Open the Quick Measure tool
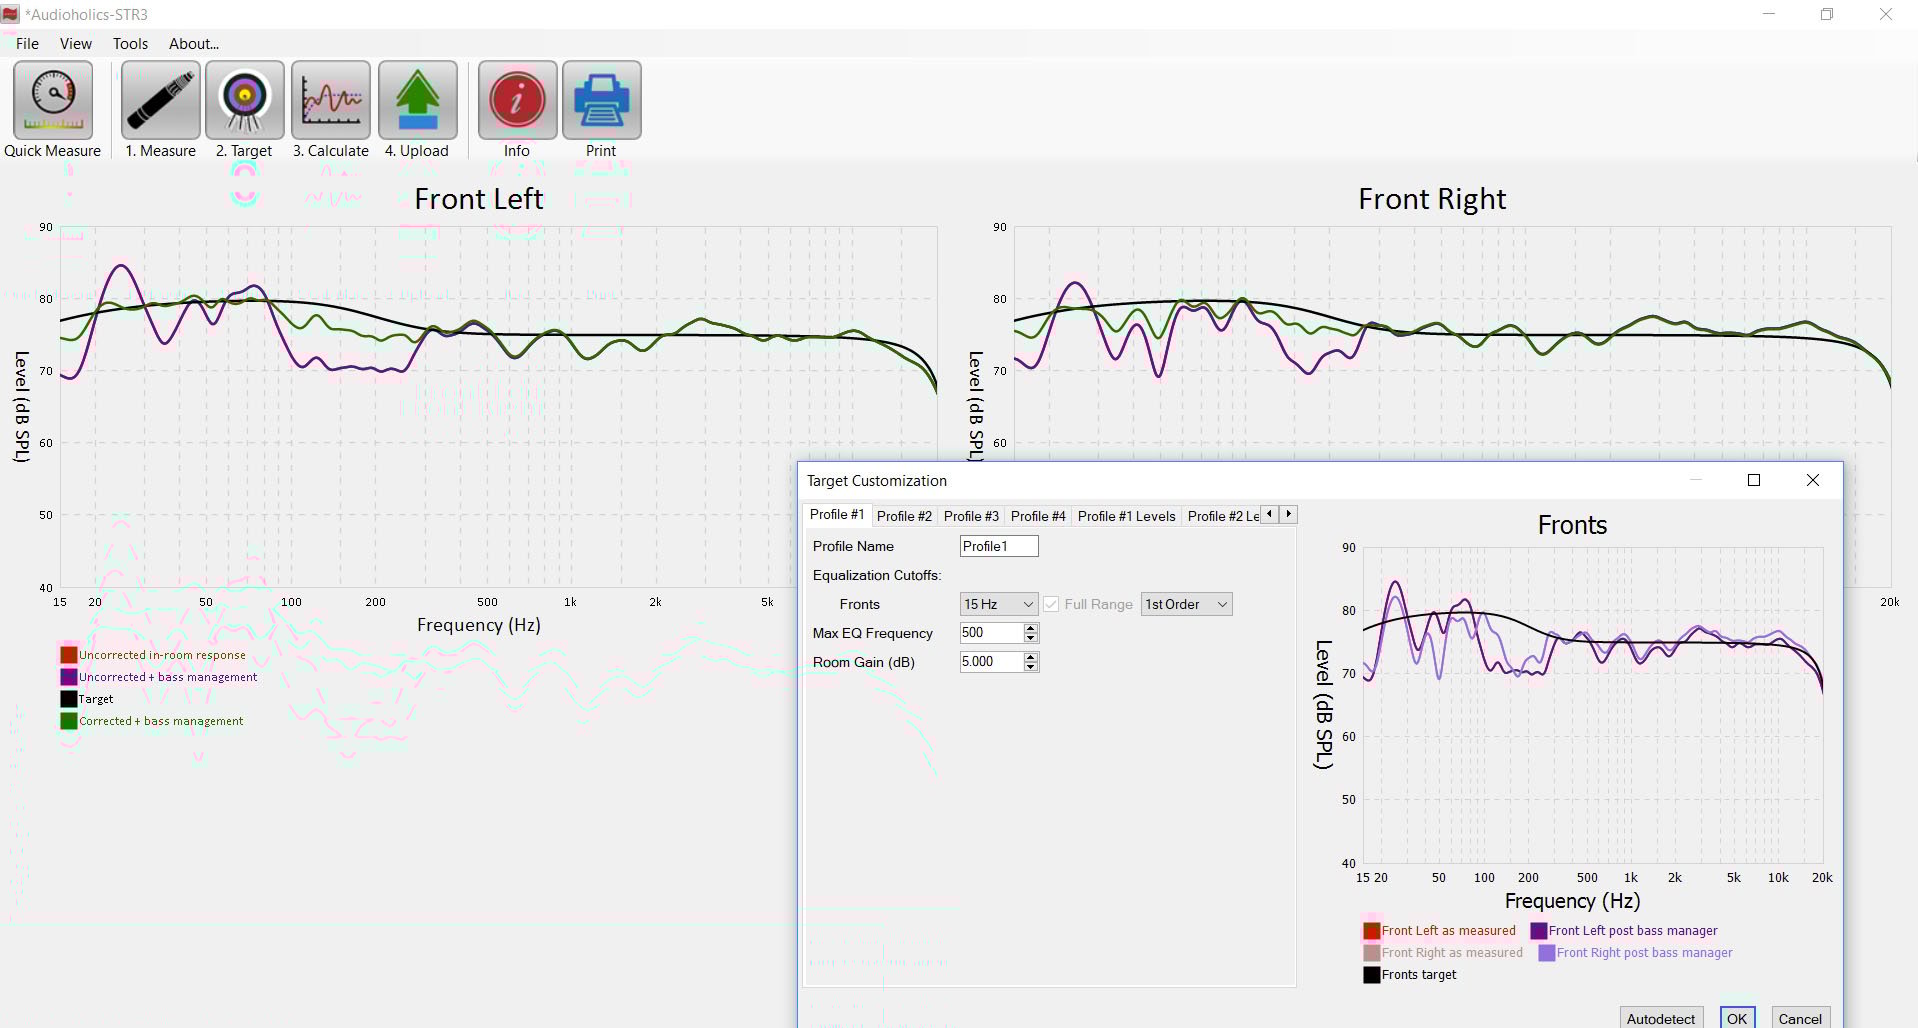Screen dimensions: 1918x1028 point(53,101)
